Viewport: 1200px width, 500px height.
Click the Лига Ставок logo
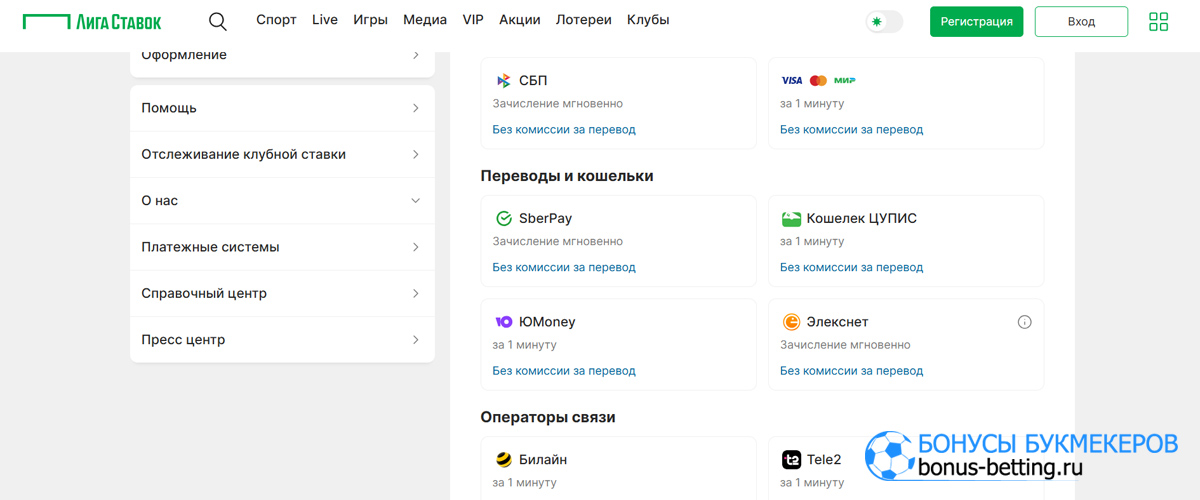point(92,21)
